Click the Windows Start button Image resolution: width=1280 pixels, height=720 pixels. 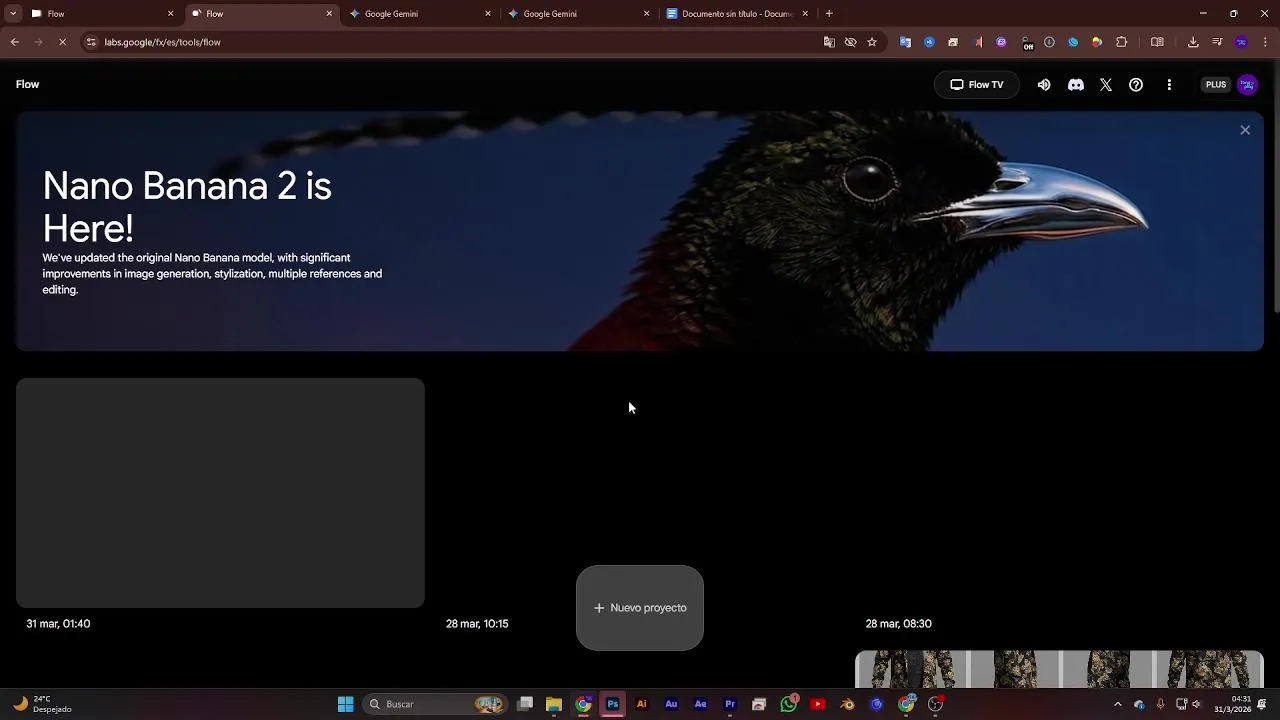click(345, 704)
